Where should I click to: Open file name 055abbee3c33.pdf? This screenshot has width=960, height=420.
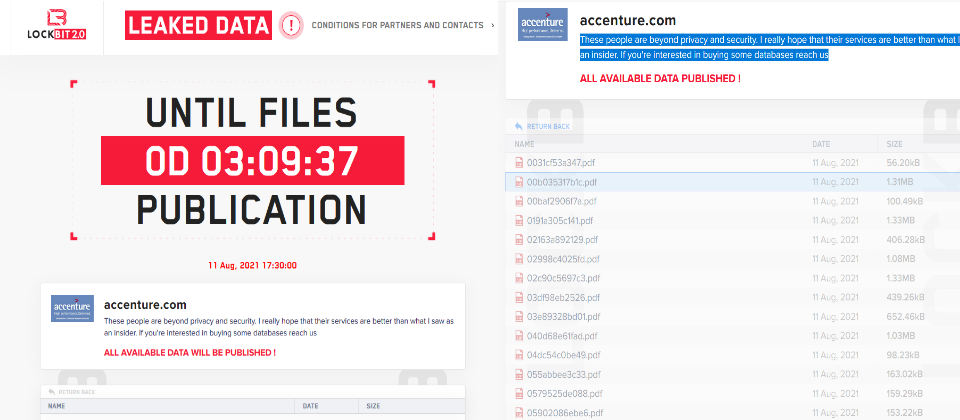click(563, 374)
